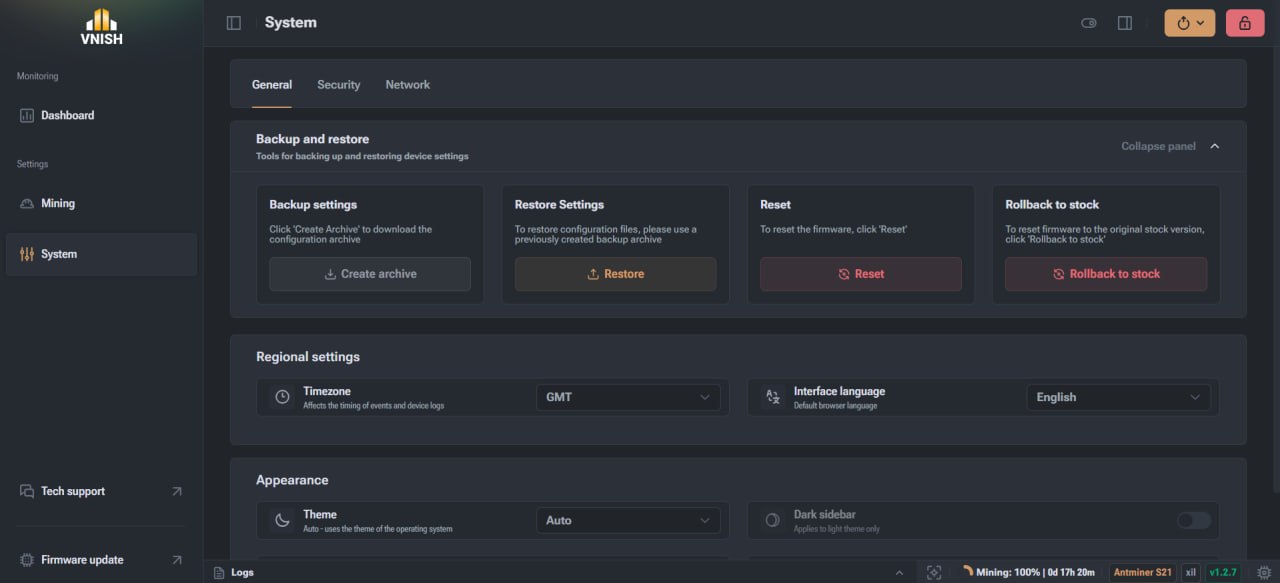Select System in the sidebar
The width and height of the screenshot is (1280, 583).
(101, 255)
